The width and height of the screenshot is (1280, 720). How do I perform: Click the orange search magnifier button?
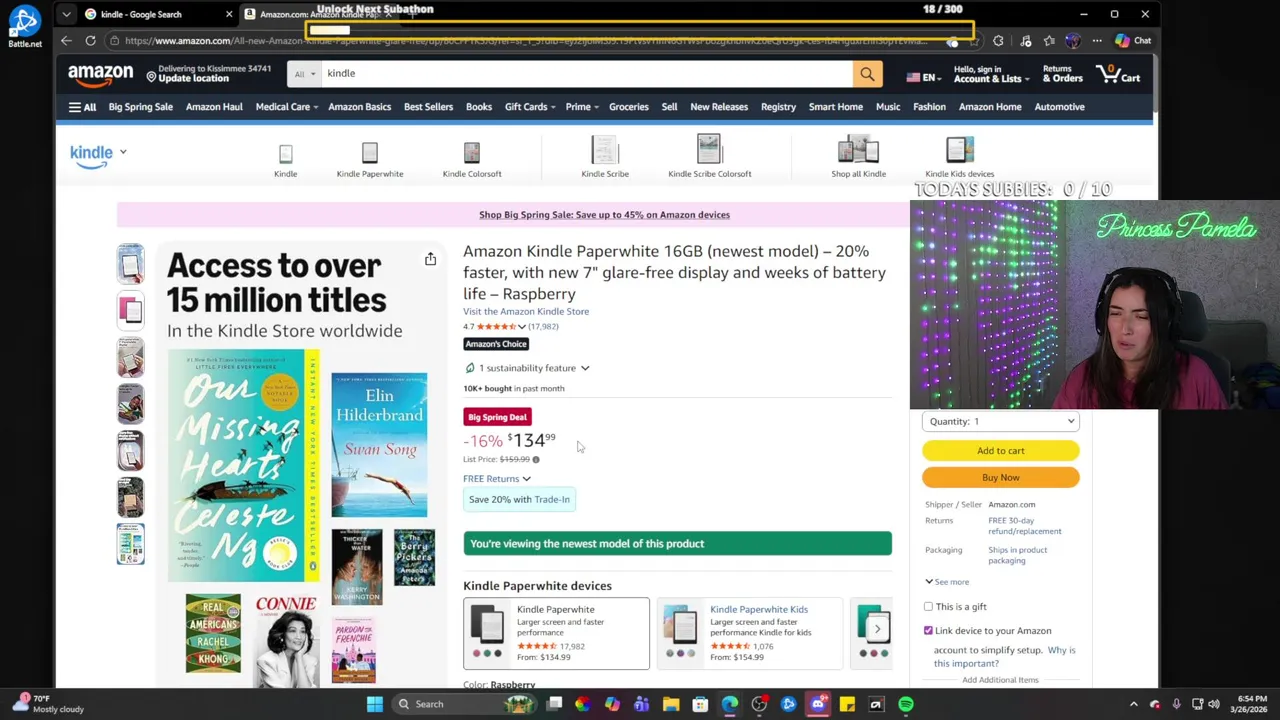pyautogui.click(x=867, y=73)
